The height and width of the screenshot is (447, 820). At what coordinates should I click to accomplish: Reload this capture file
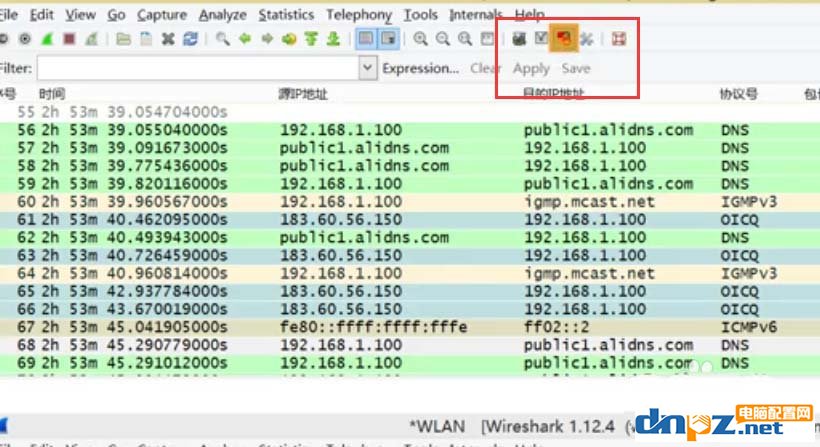[190, 39]
